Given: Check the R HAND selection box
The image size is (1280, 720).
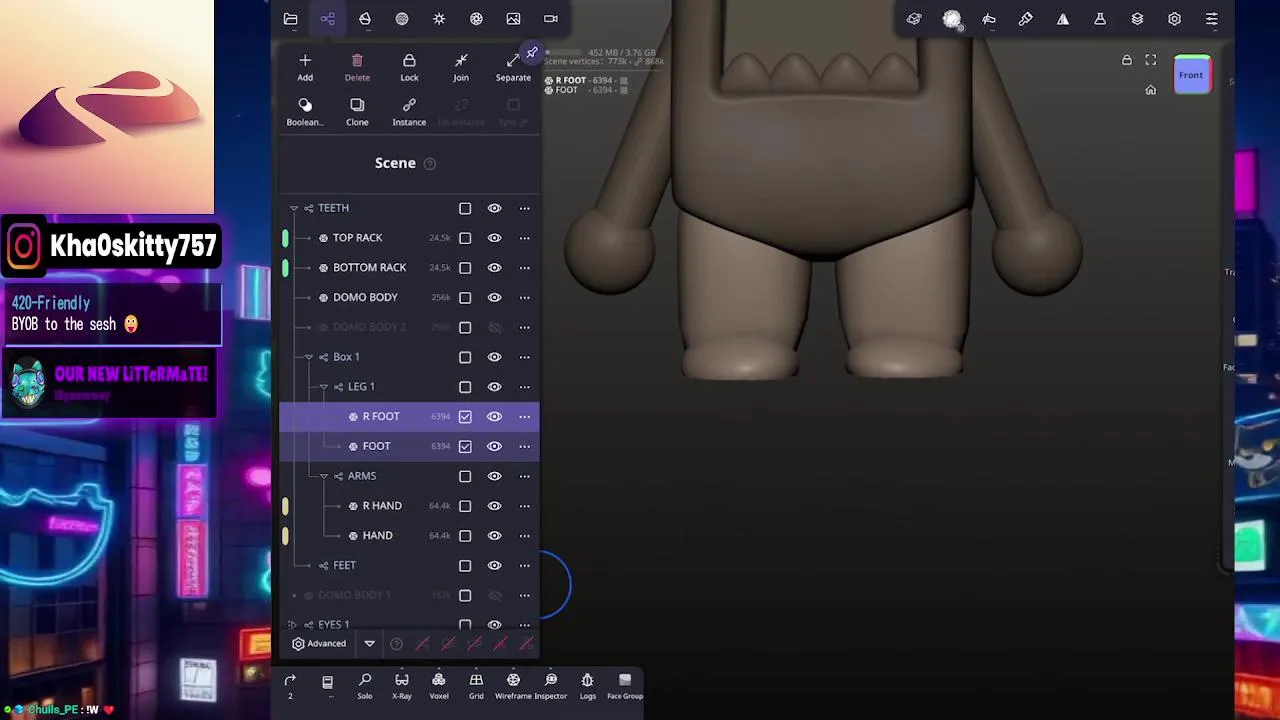Looking at the screenshot, I should click(x=465, y=506).
